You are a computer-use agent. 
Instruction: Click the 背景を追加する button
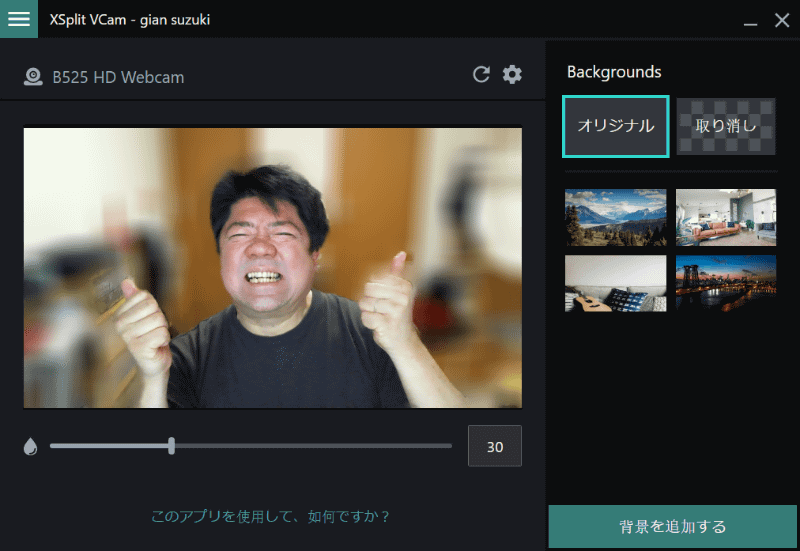point(672,527)
